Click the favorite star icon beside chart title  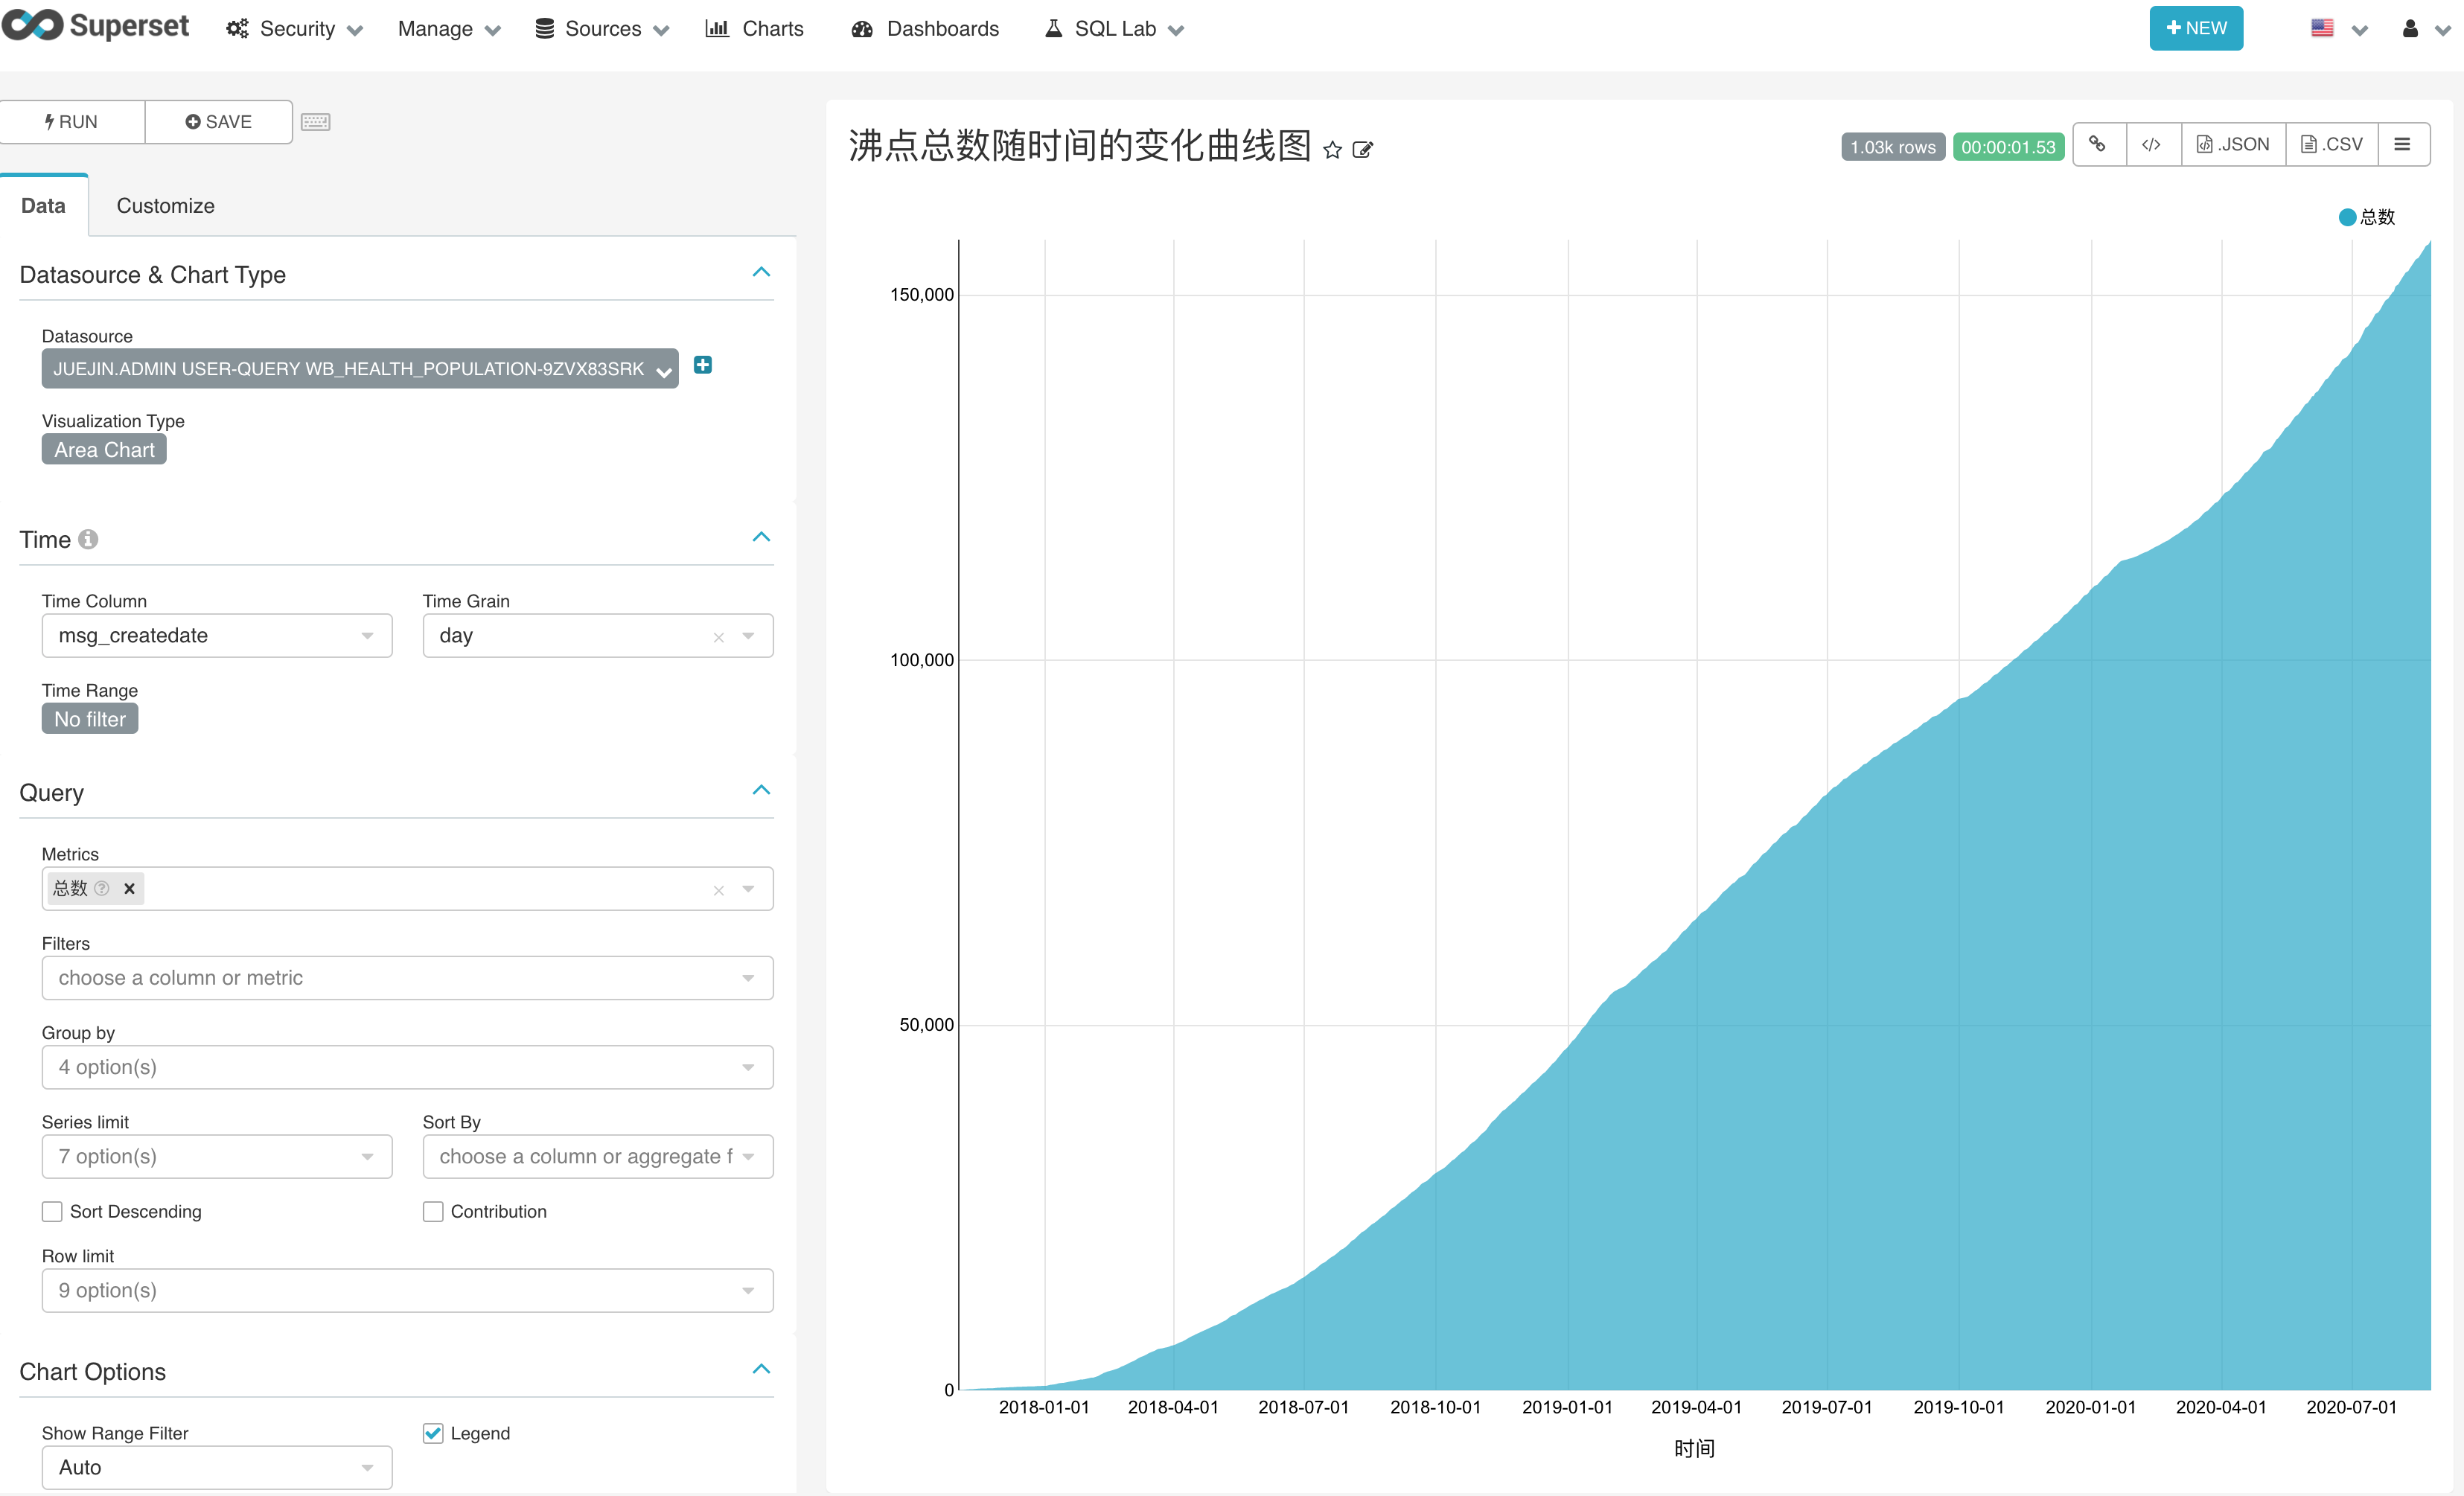pos(1332,150)
